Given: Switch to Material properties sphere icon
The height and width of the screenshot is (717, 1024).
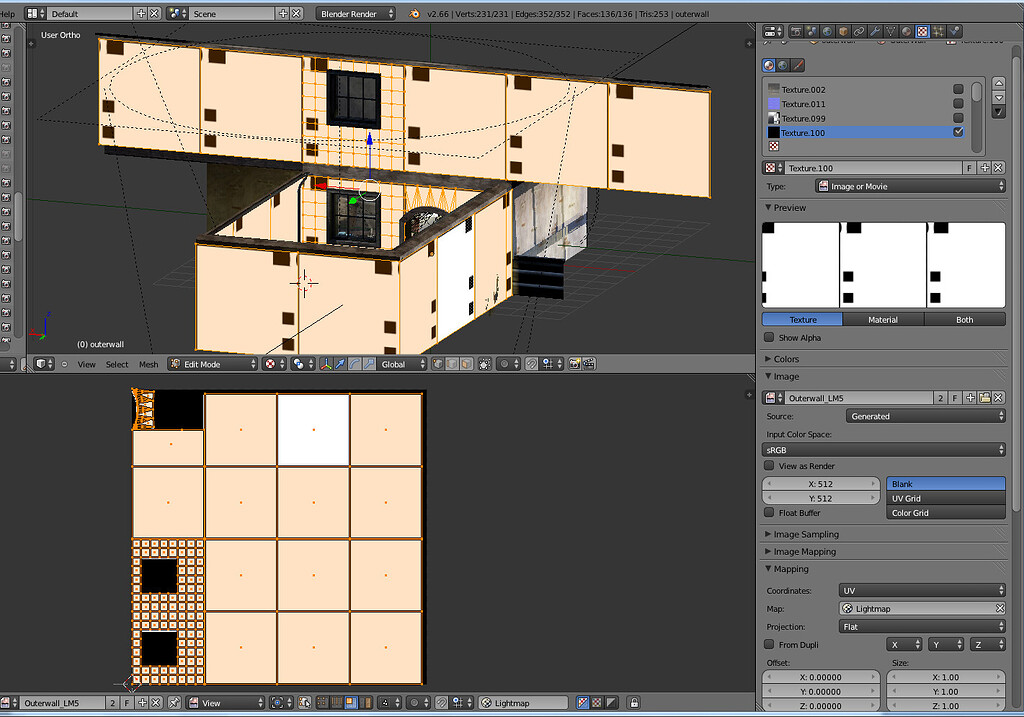Looking at the screenshot, I should tap(906, 31).
